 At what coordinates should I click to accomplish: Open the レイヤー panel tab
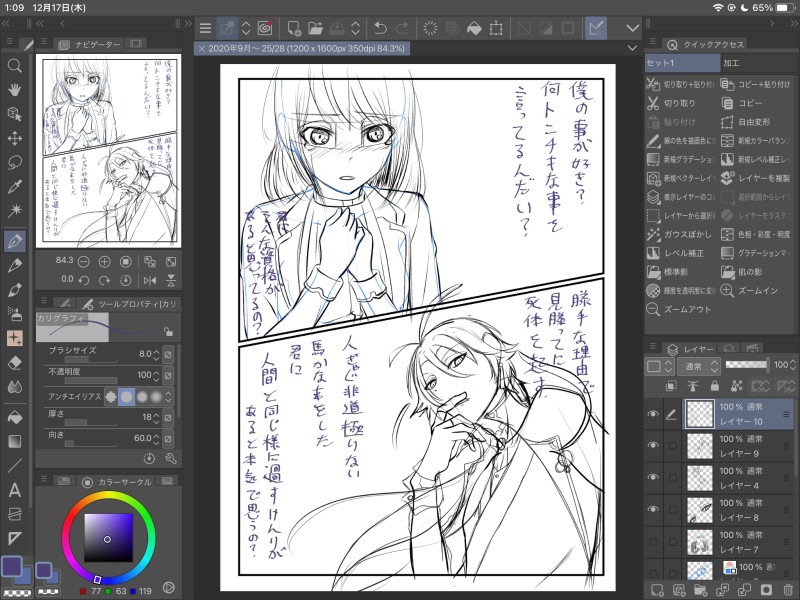691,349
